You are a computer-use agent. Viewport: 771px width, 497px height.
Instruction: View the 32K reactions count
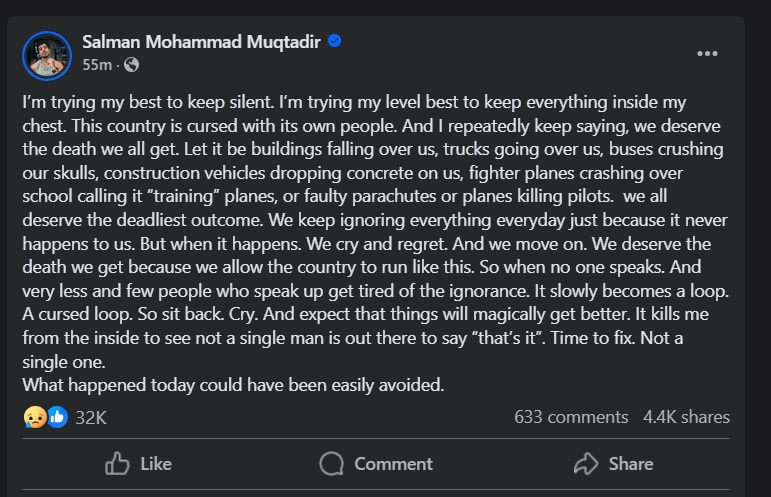click(91, 417)
